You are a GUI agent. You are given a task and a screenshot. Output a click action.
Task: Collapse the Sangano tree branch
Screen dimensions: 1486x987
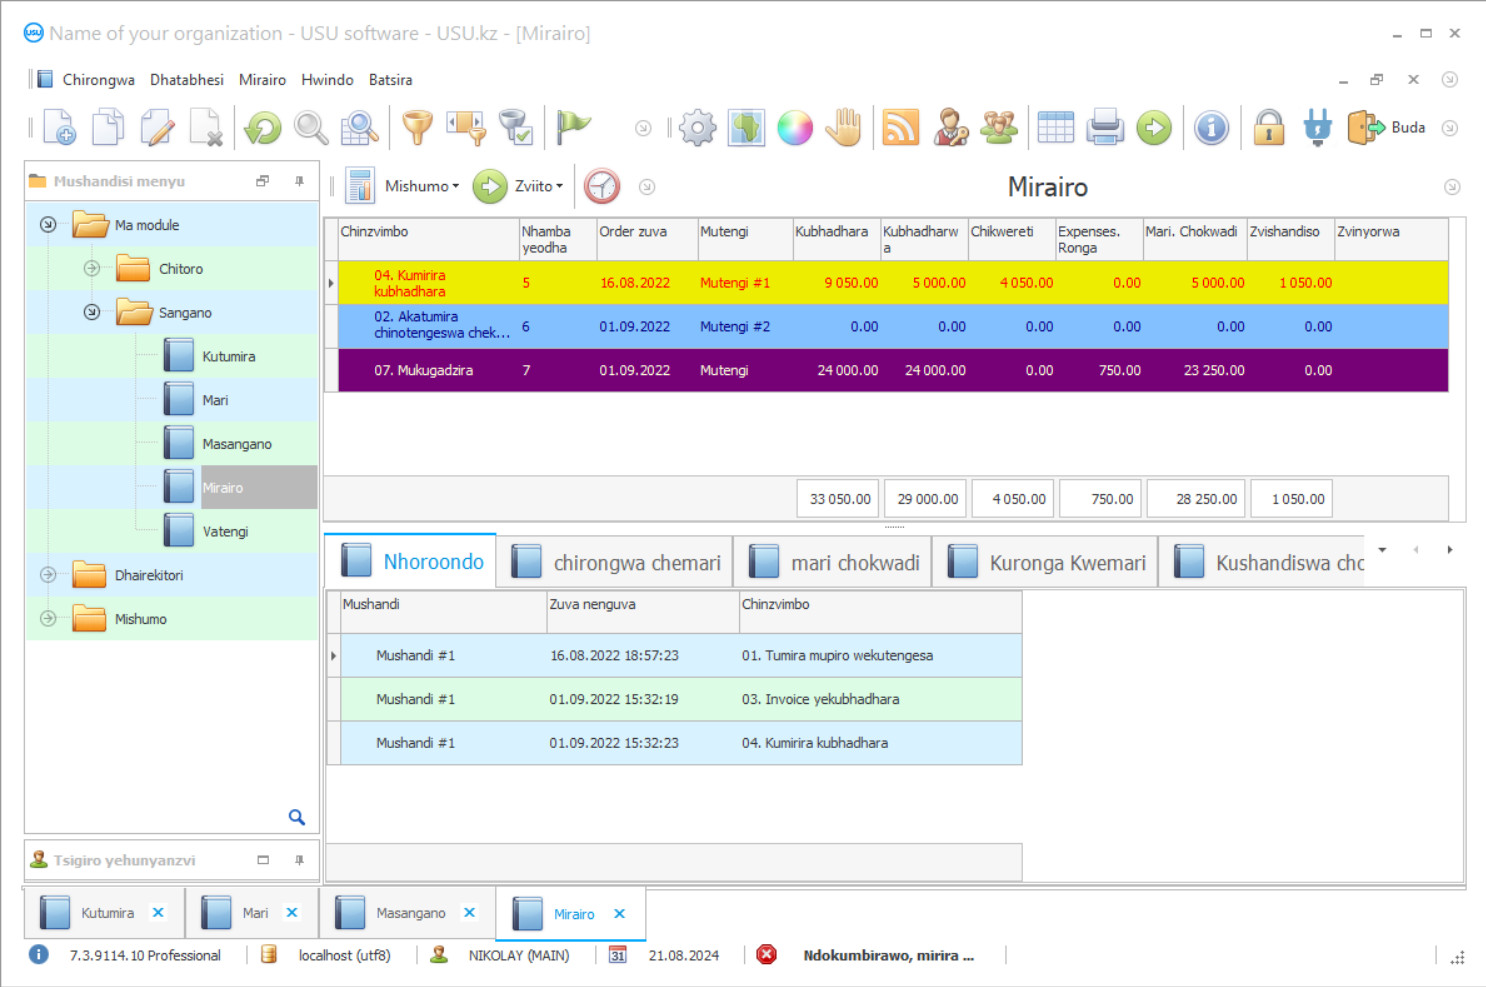tap(92, 312)
